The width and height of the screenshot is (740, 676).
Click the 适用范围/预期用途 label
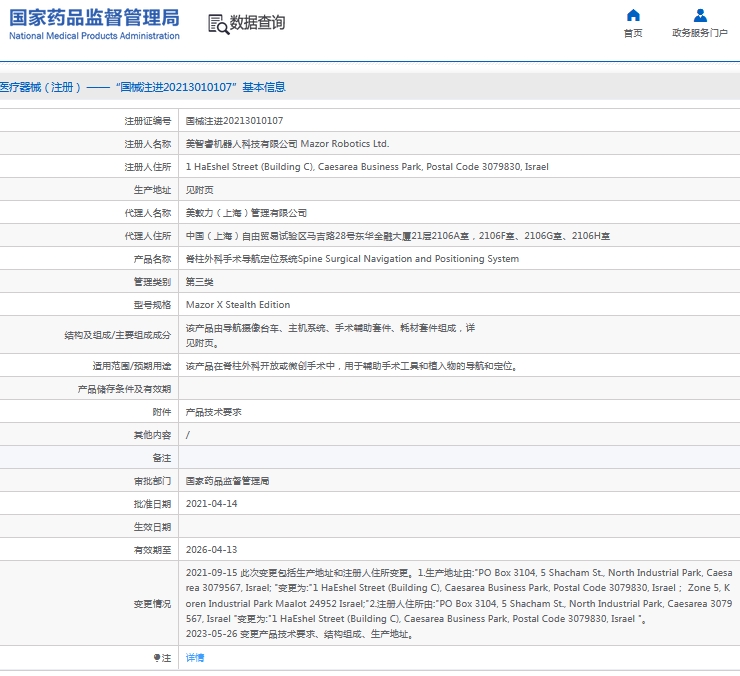click(x=132, y=366)
